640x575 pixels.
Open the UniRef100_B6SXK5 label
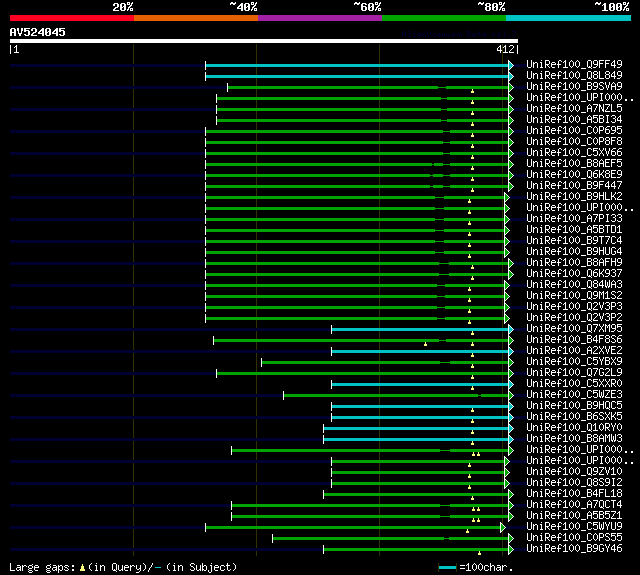(574, 417)
